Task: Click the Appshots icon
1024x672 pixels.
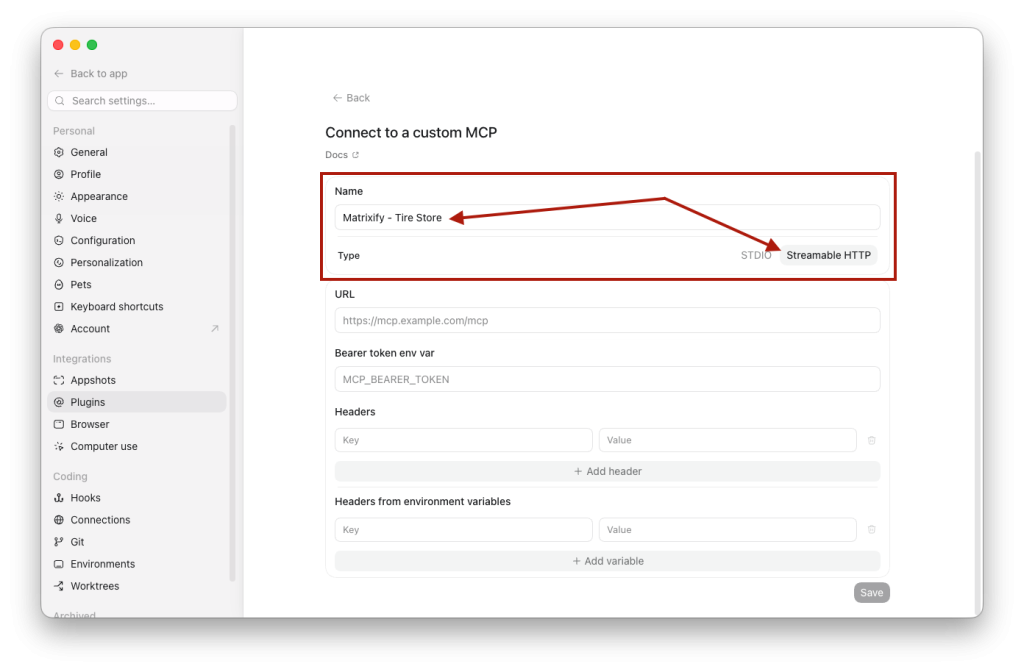Action: (59, 380)
